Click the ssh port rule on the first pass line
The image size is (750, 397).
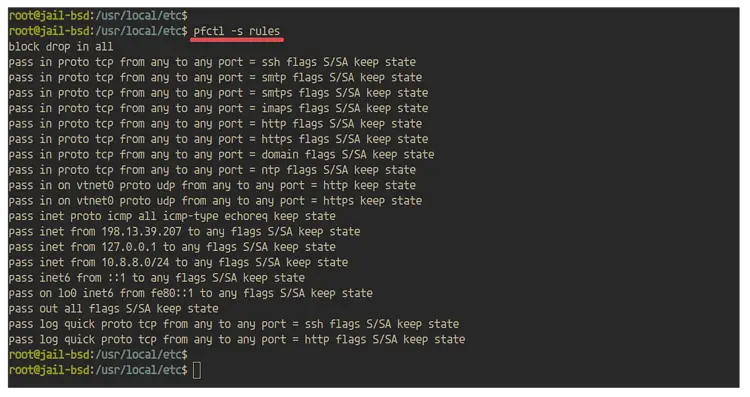coord(212,62)
